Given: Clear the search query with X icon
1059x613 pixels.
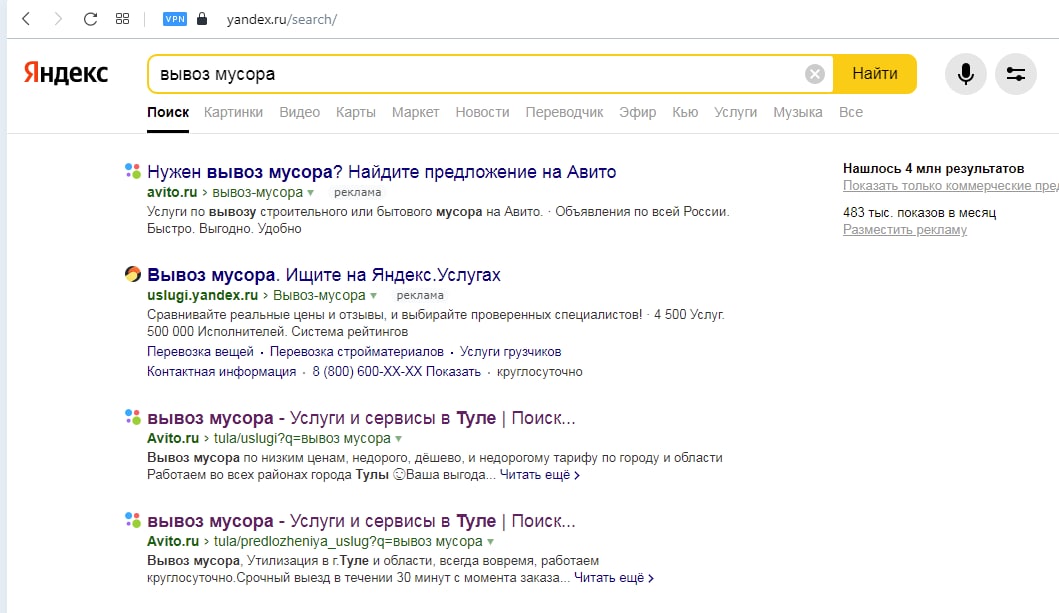Looking at the screenshot, I should [815, 74].
